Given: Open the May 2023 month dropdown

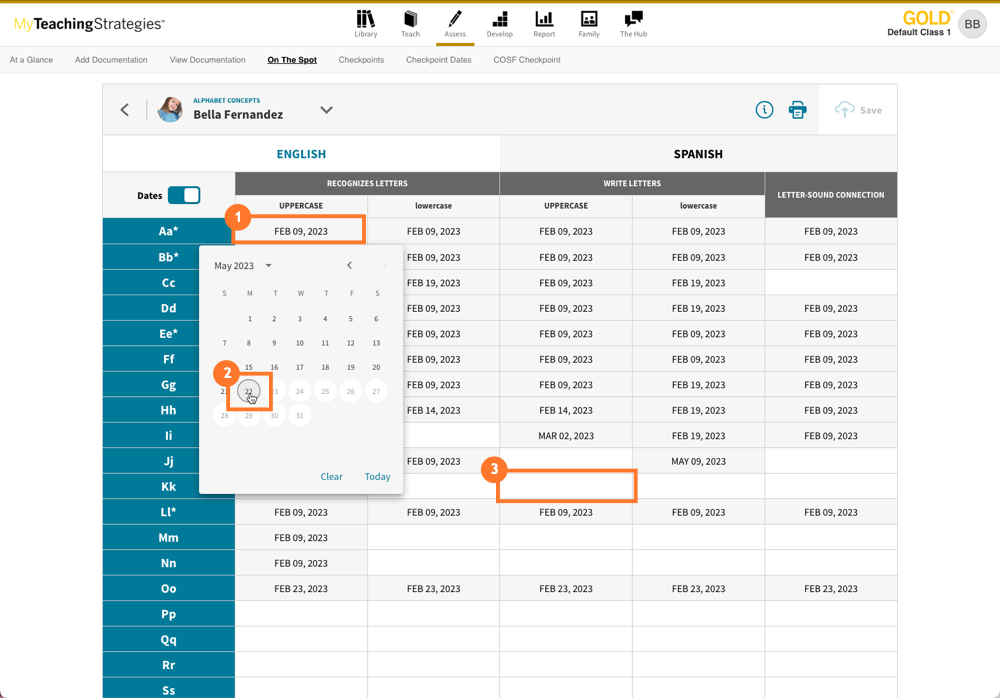Looking at the screenshot, I should 240,265.
